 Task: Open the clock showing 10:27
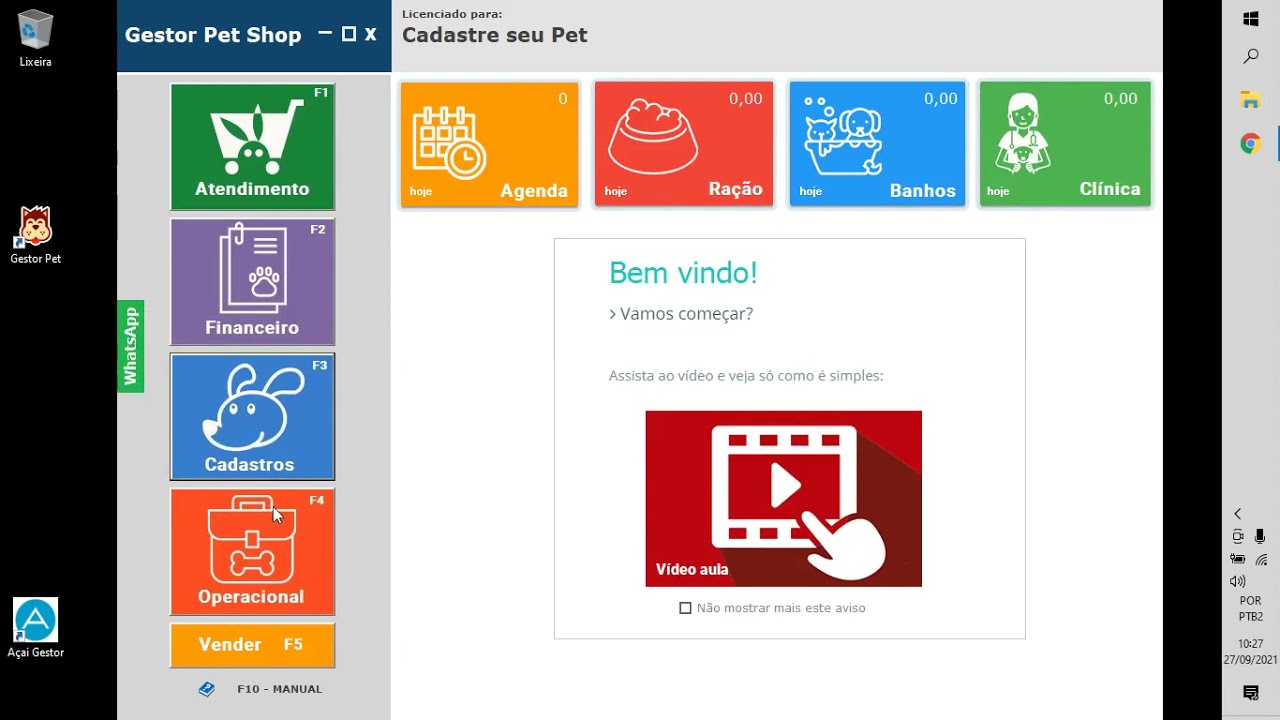pos(1250,652)
